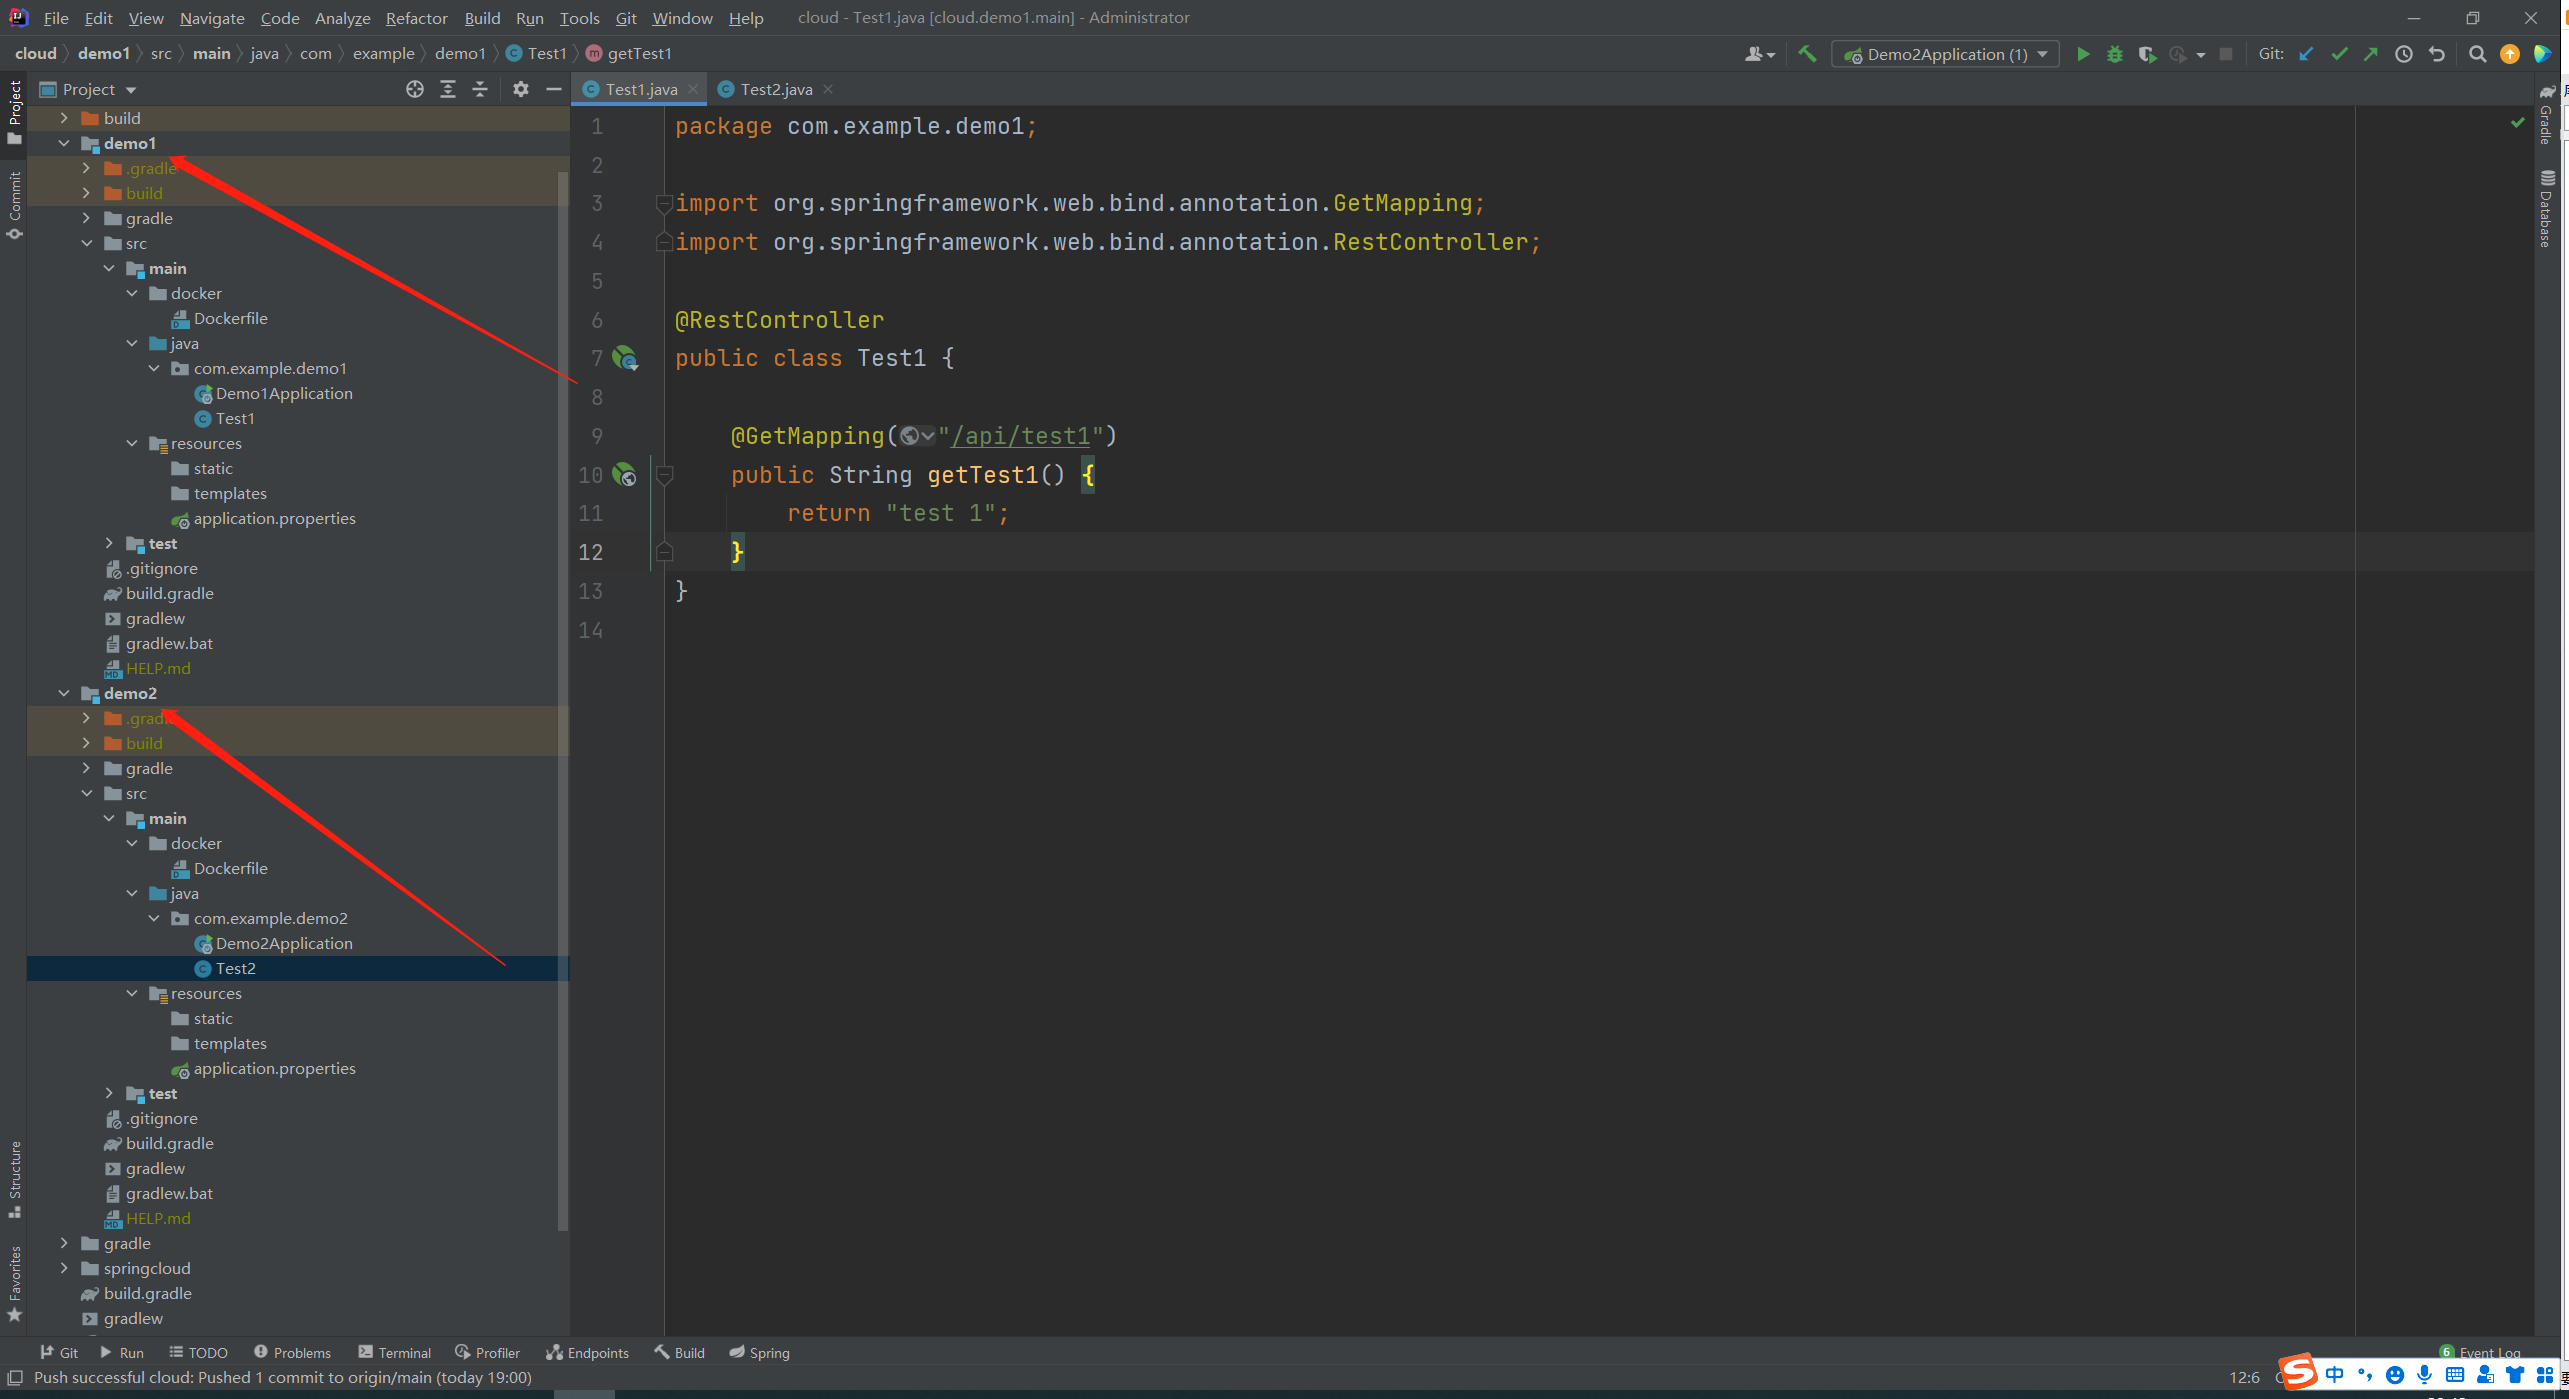Push commits with green Git arrow
The height and width of the screenshot is (1399, 2569).
click(2371, 54)
